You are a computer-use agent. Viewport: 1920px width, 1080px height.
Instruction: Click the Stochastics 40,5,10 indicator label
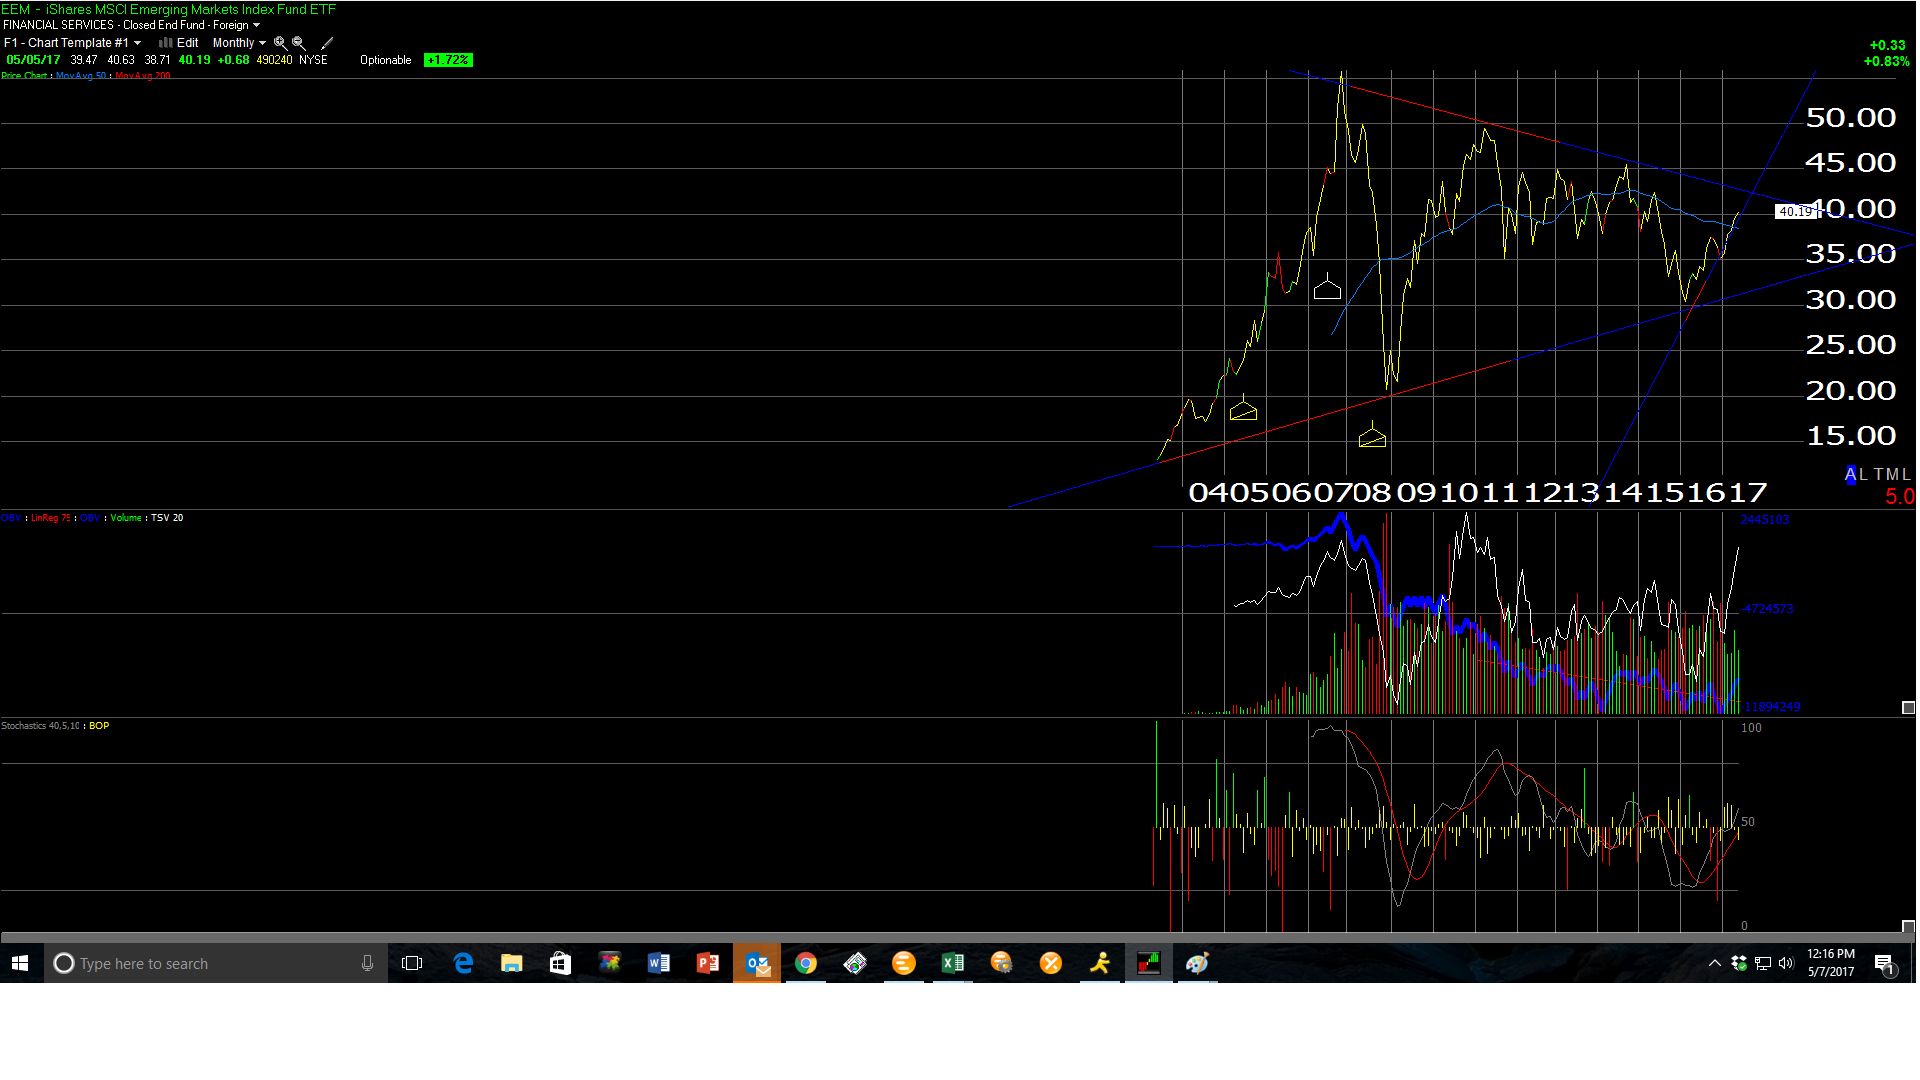(40, 726)
